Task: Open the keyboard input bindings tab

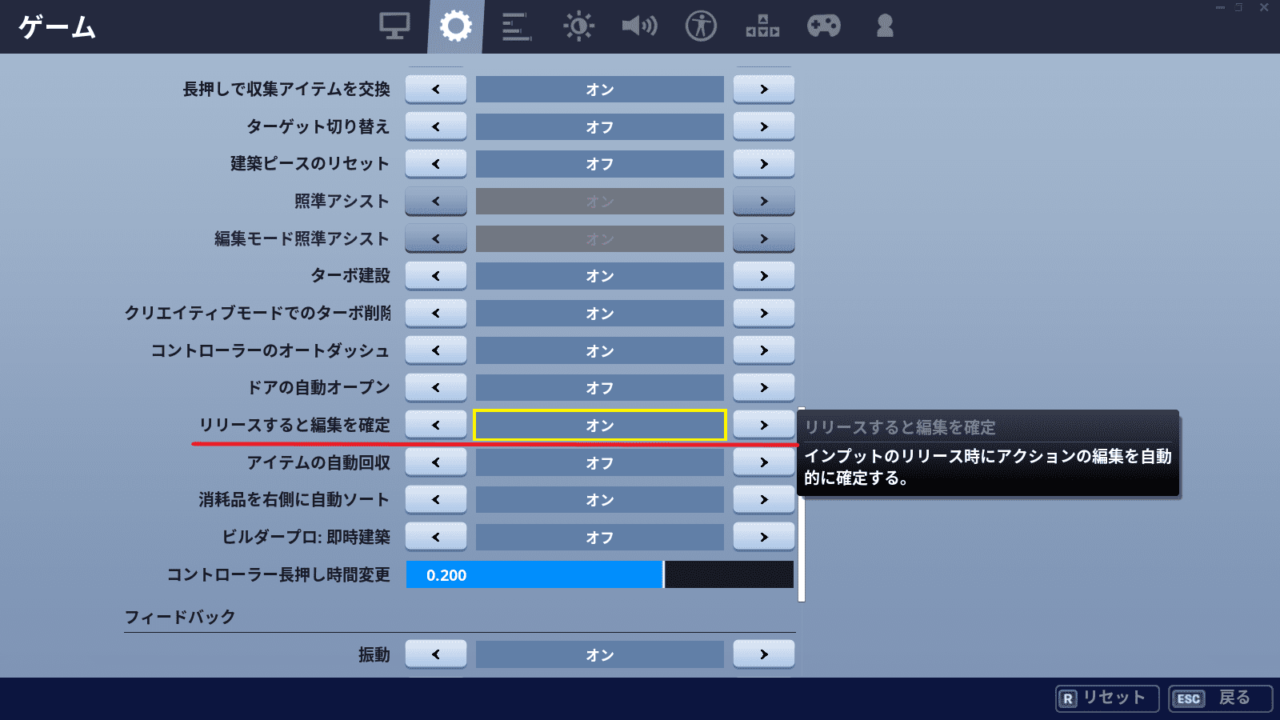Action: 762,26
